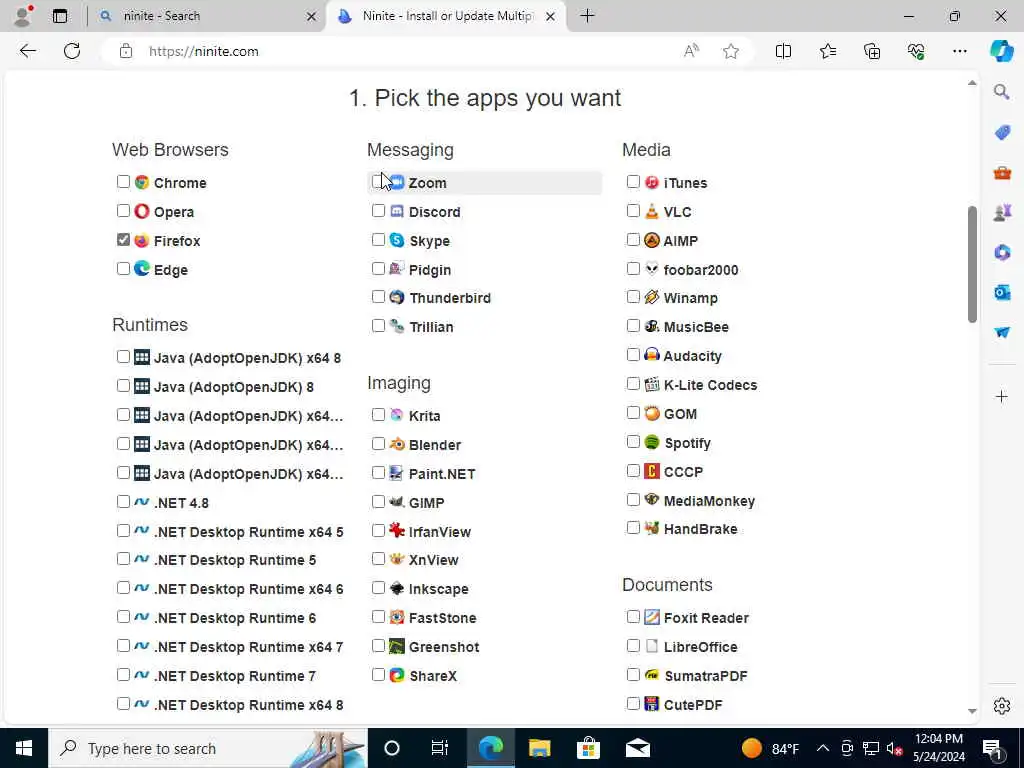This screenshot has width=1024, height=768.
Task: Uncheck the Firefox checkbox
Action: point(123,240)
